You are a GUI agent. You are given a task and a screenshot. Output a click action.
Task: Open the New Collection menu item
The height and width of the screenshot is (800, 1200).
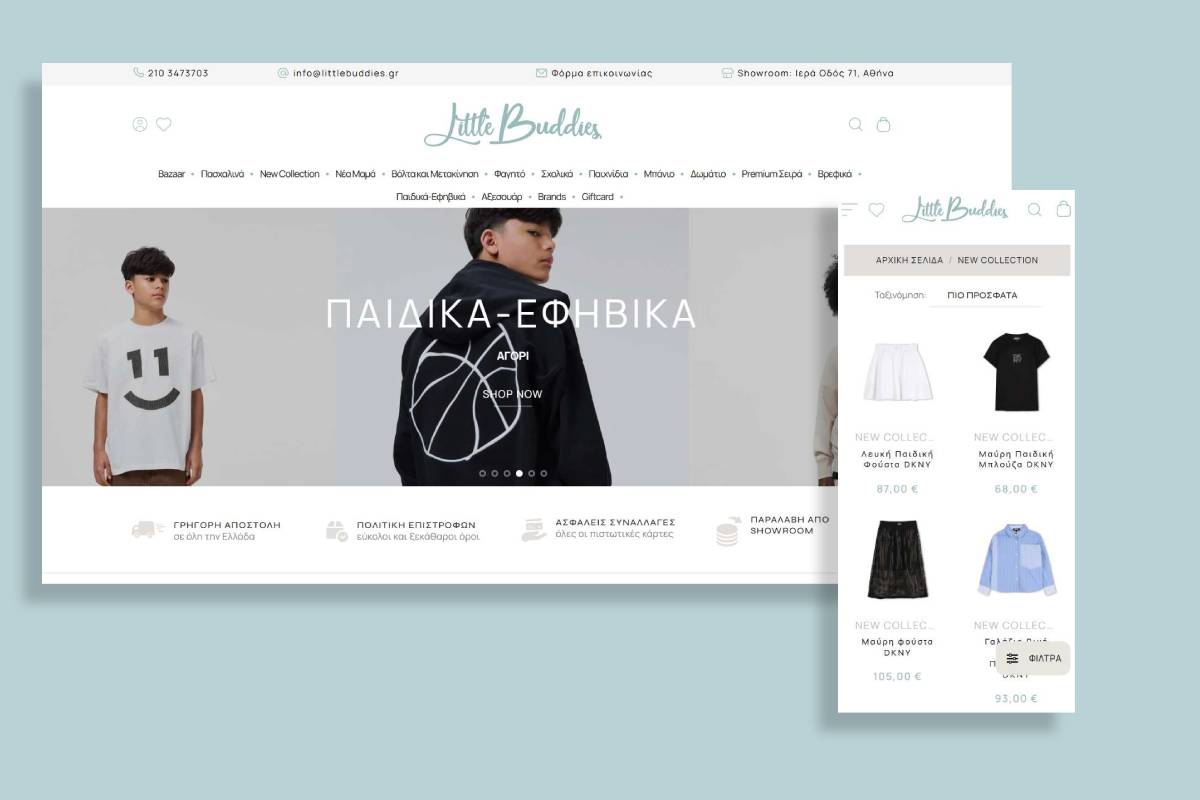pos(290,174)
